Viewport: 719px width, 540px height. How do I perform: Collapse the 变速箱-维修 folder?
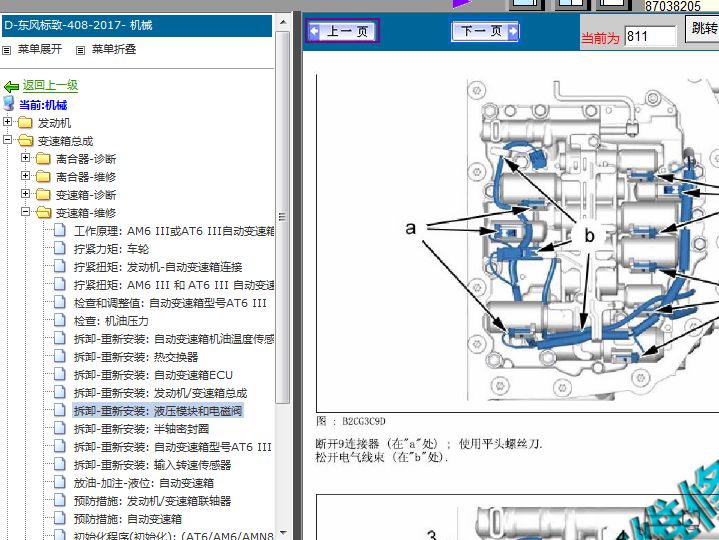[x=26, y=211]
